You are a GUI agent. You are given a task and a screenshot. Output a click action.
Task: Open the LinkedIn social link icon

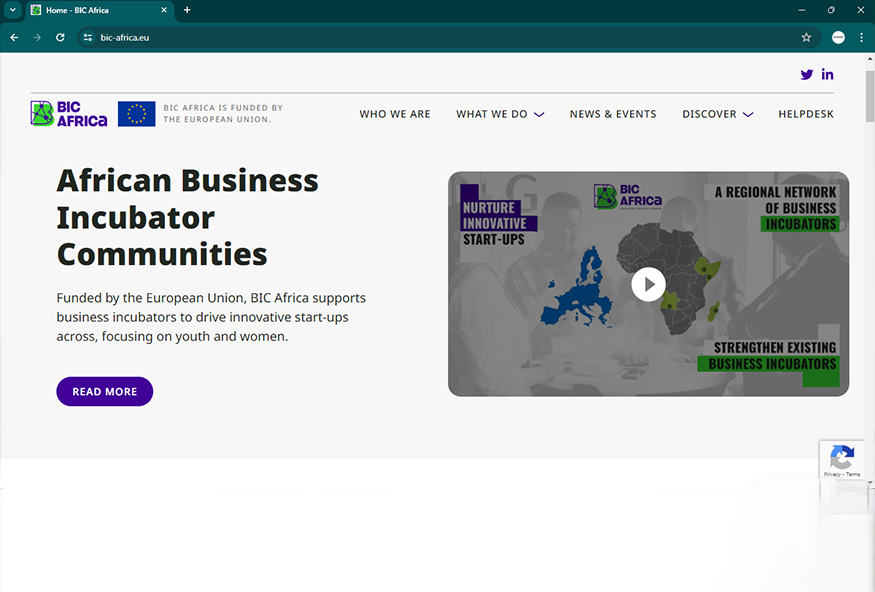[827, 75]
